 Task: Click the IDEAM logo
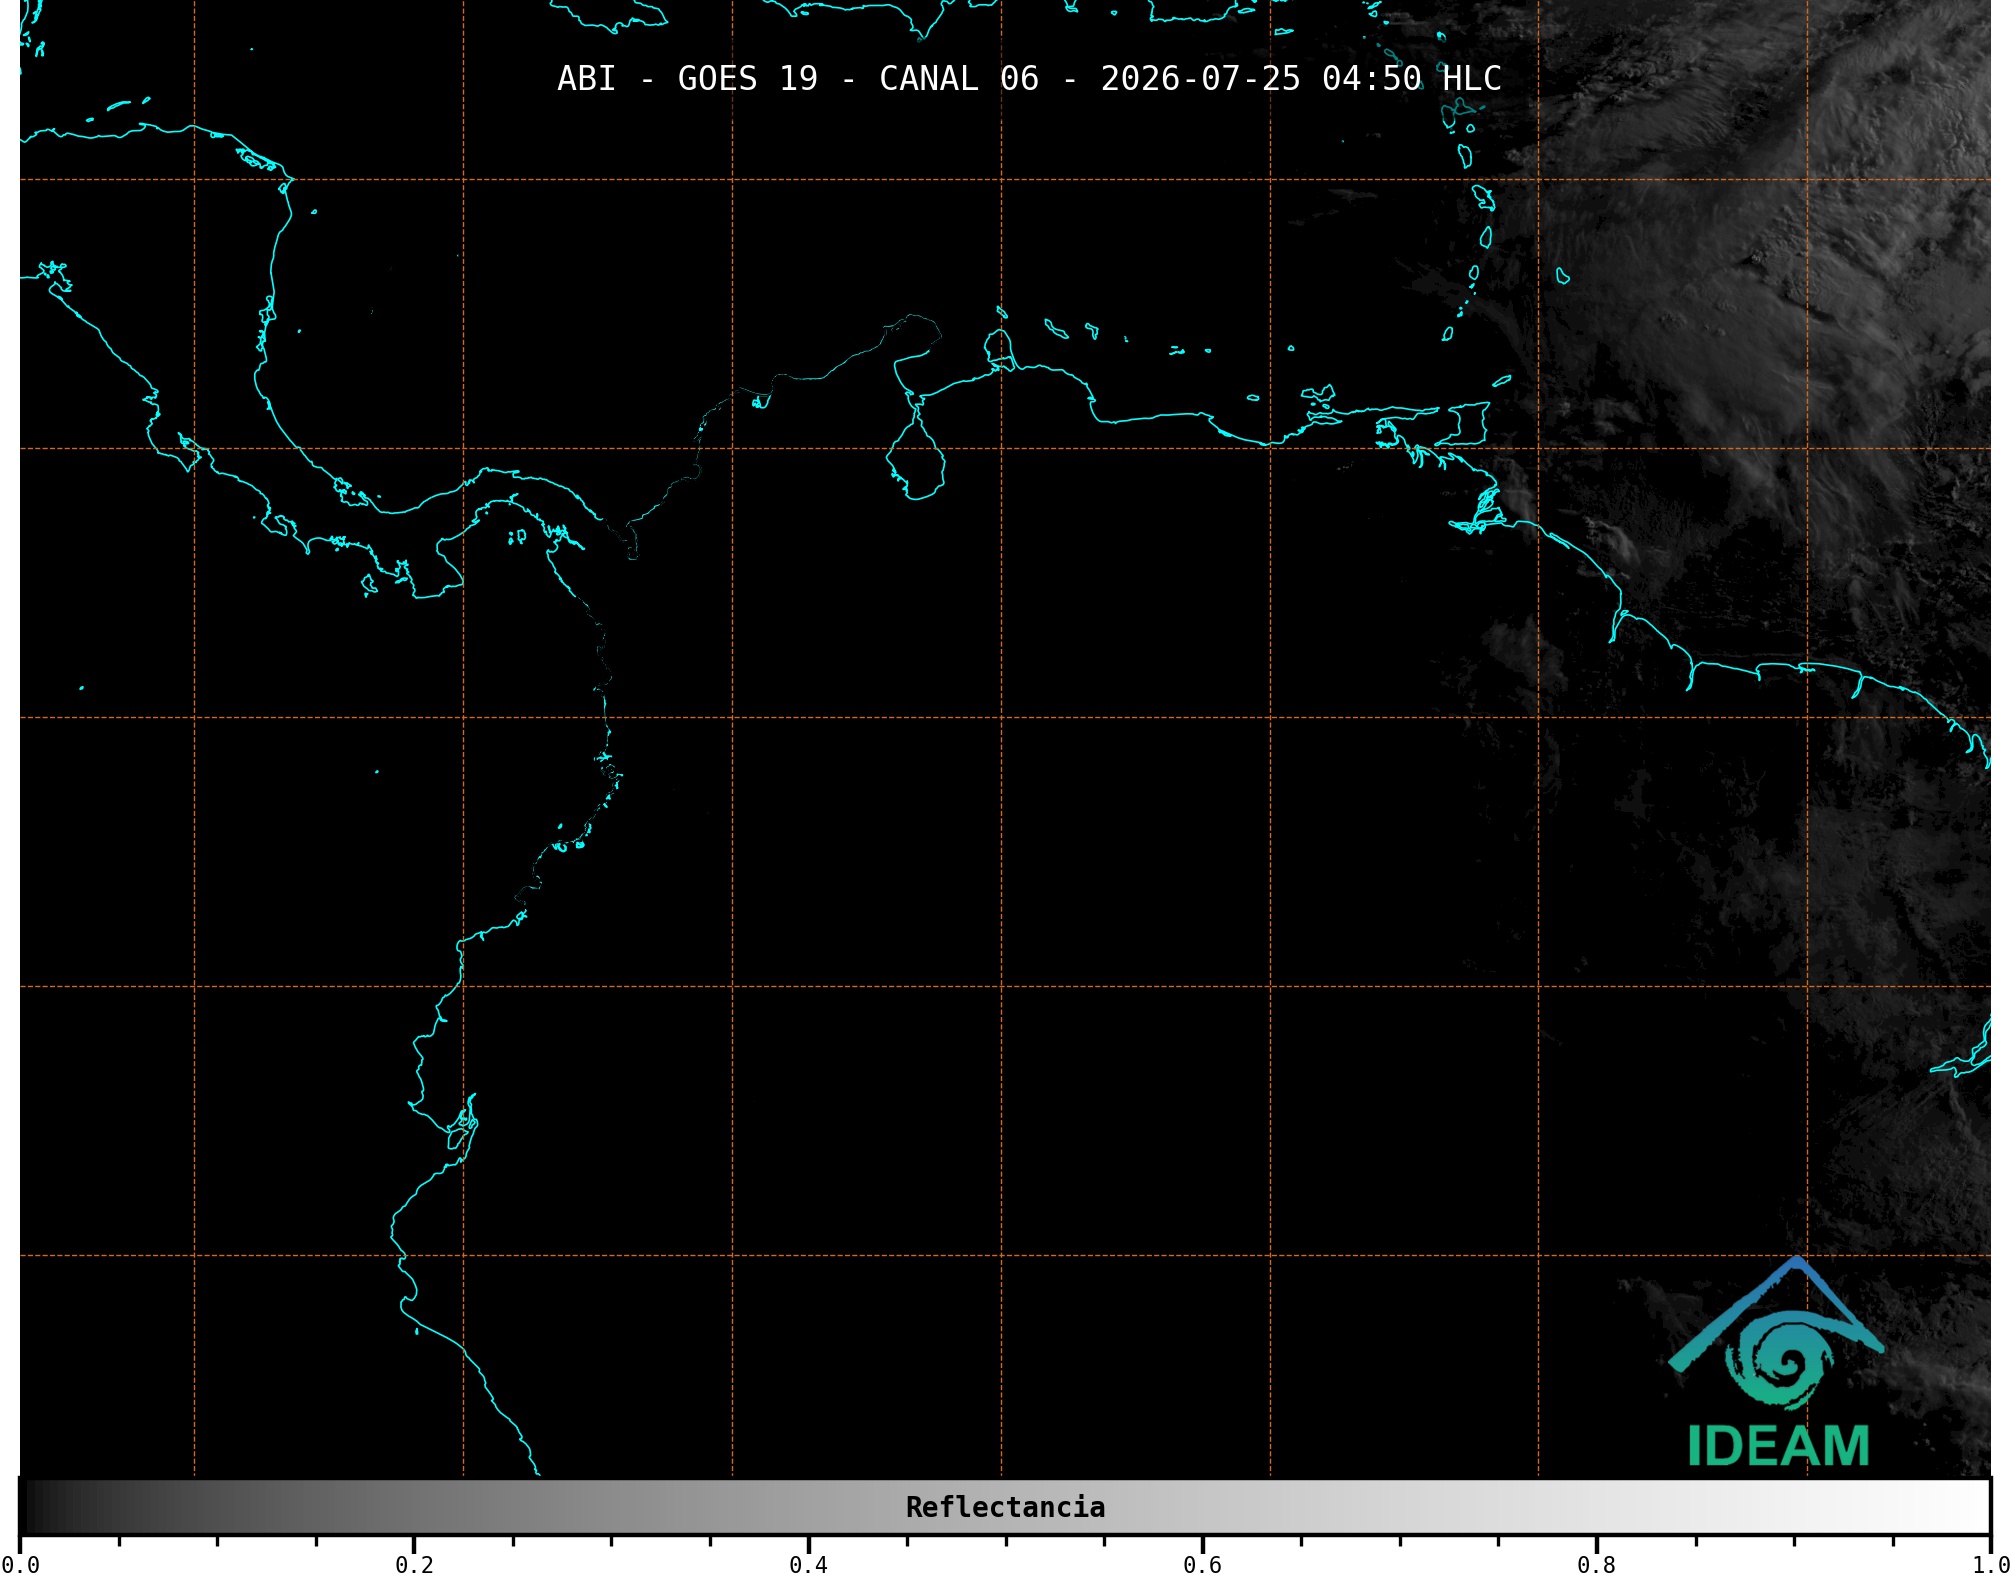pyautogui.click(x=1777, y=1362)
